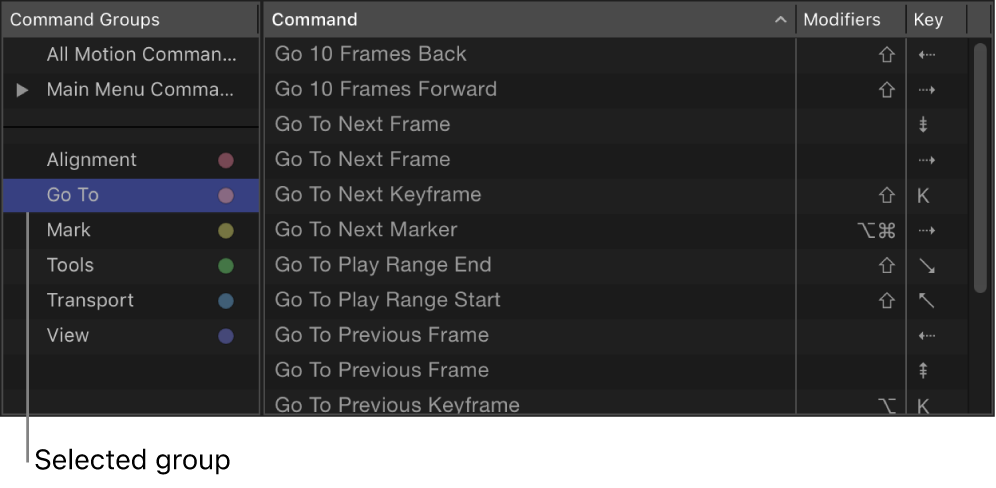Select the Alignment command group
Viewport: 996px width, 488px height.
point(92,160)
